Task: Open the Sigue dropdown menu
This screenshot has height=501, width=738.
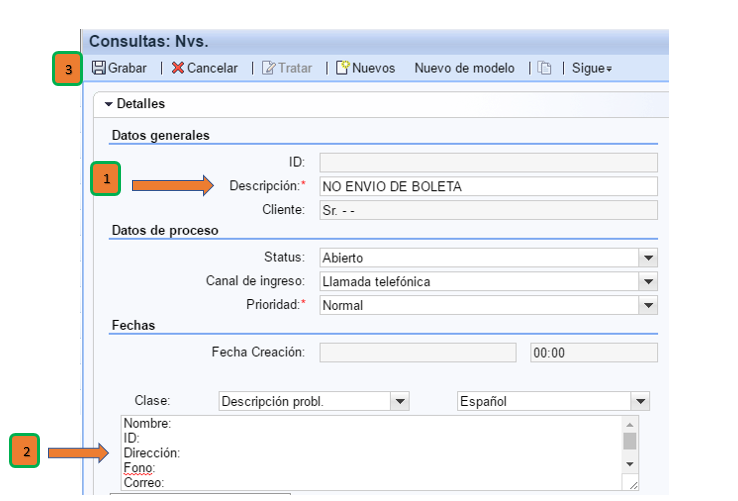Action: (592, 68)
